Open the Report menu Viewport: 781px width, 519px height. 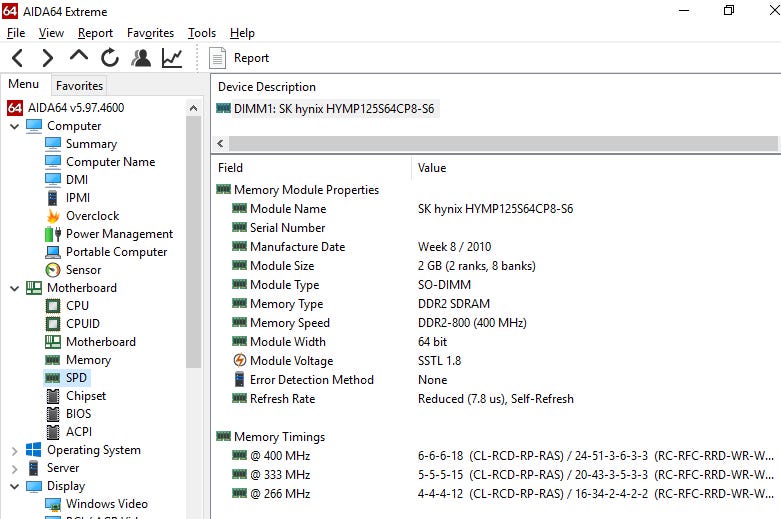[95, 33]
